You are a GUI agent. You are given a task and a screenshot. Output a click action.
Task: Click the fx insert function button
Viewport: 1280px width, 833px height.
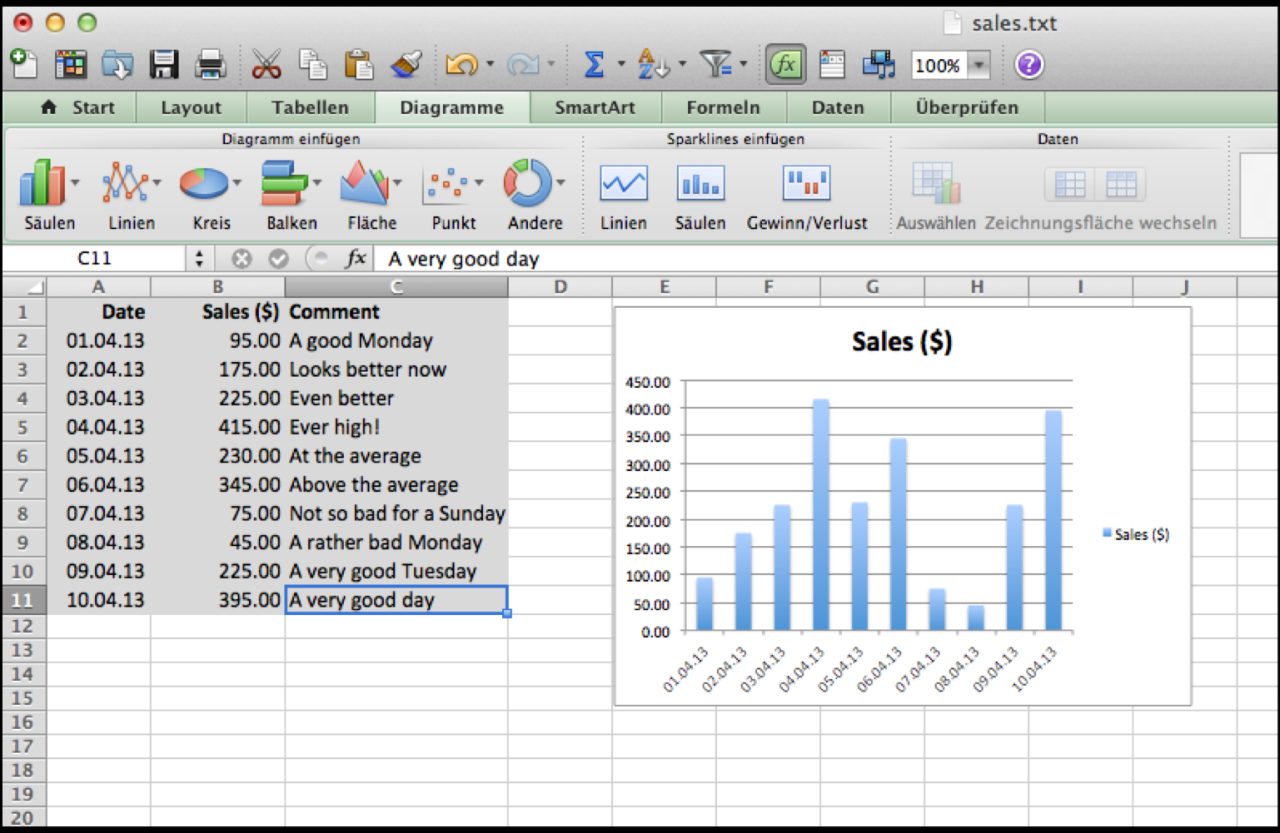point(356,259)
